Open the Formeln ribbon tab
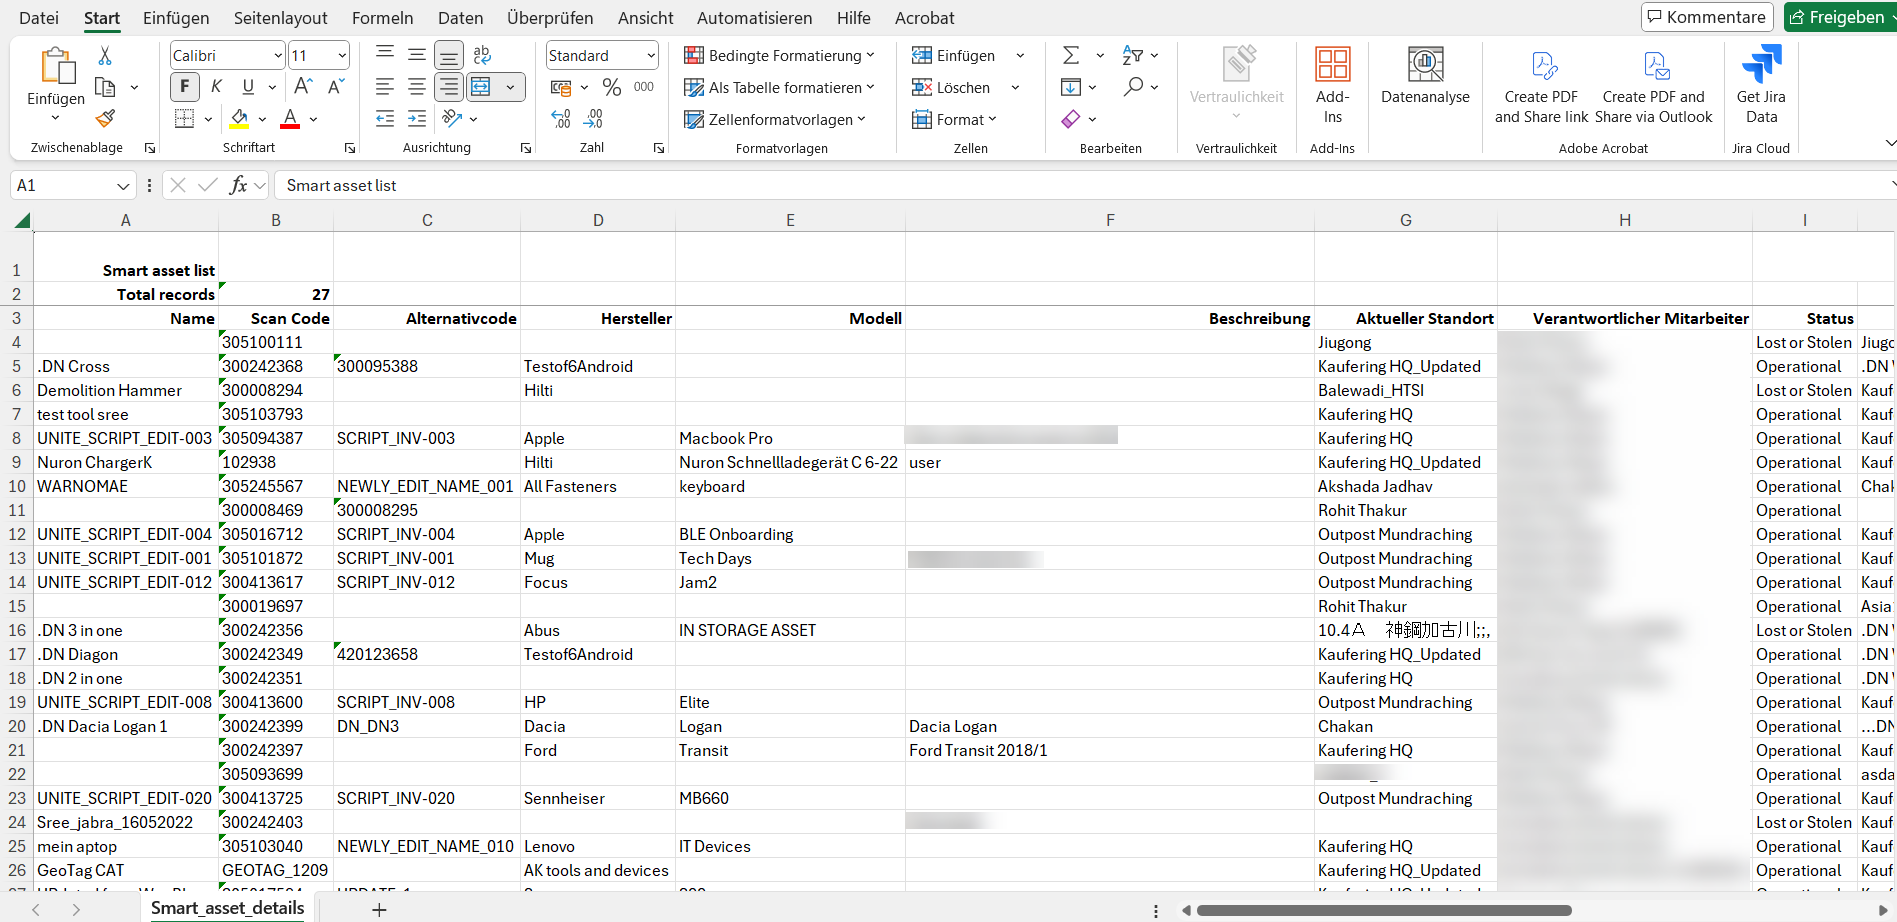Viewport: 1897px width, 922px height. click(382, 18)
